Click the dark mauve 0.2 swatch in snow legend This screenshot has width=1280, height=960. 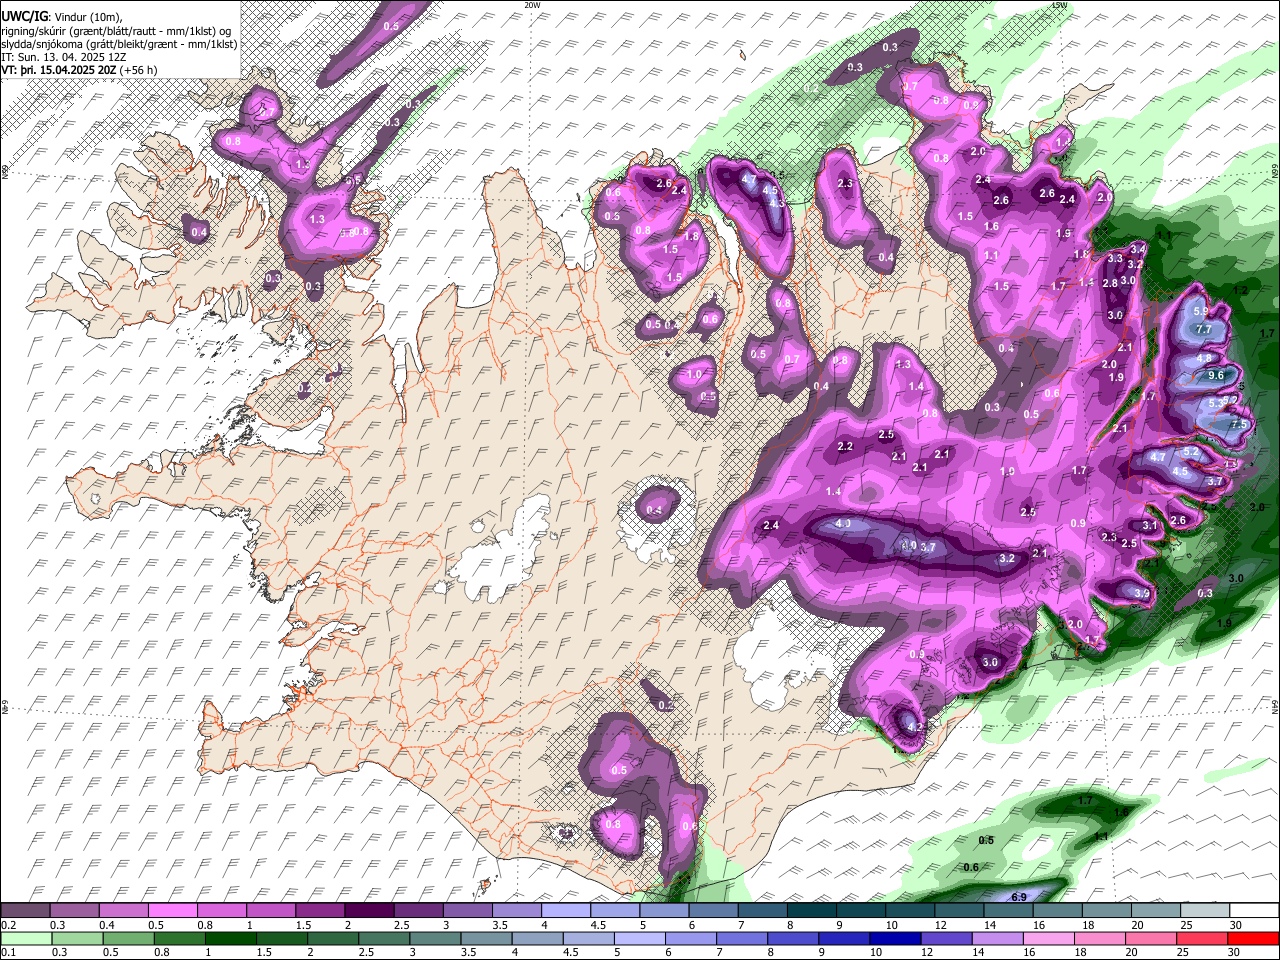[25, 911]
